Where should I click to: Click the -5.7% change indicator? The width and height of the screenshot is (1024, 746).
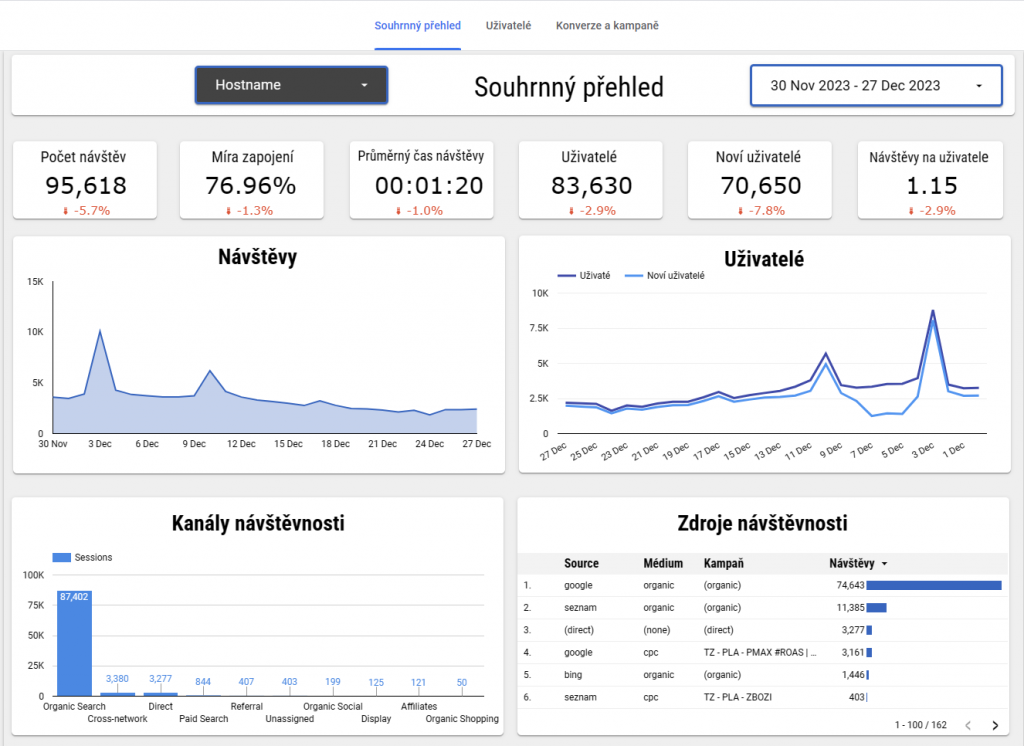coord(86,210)
